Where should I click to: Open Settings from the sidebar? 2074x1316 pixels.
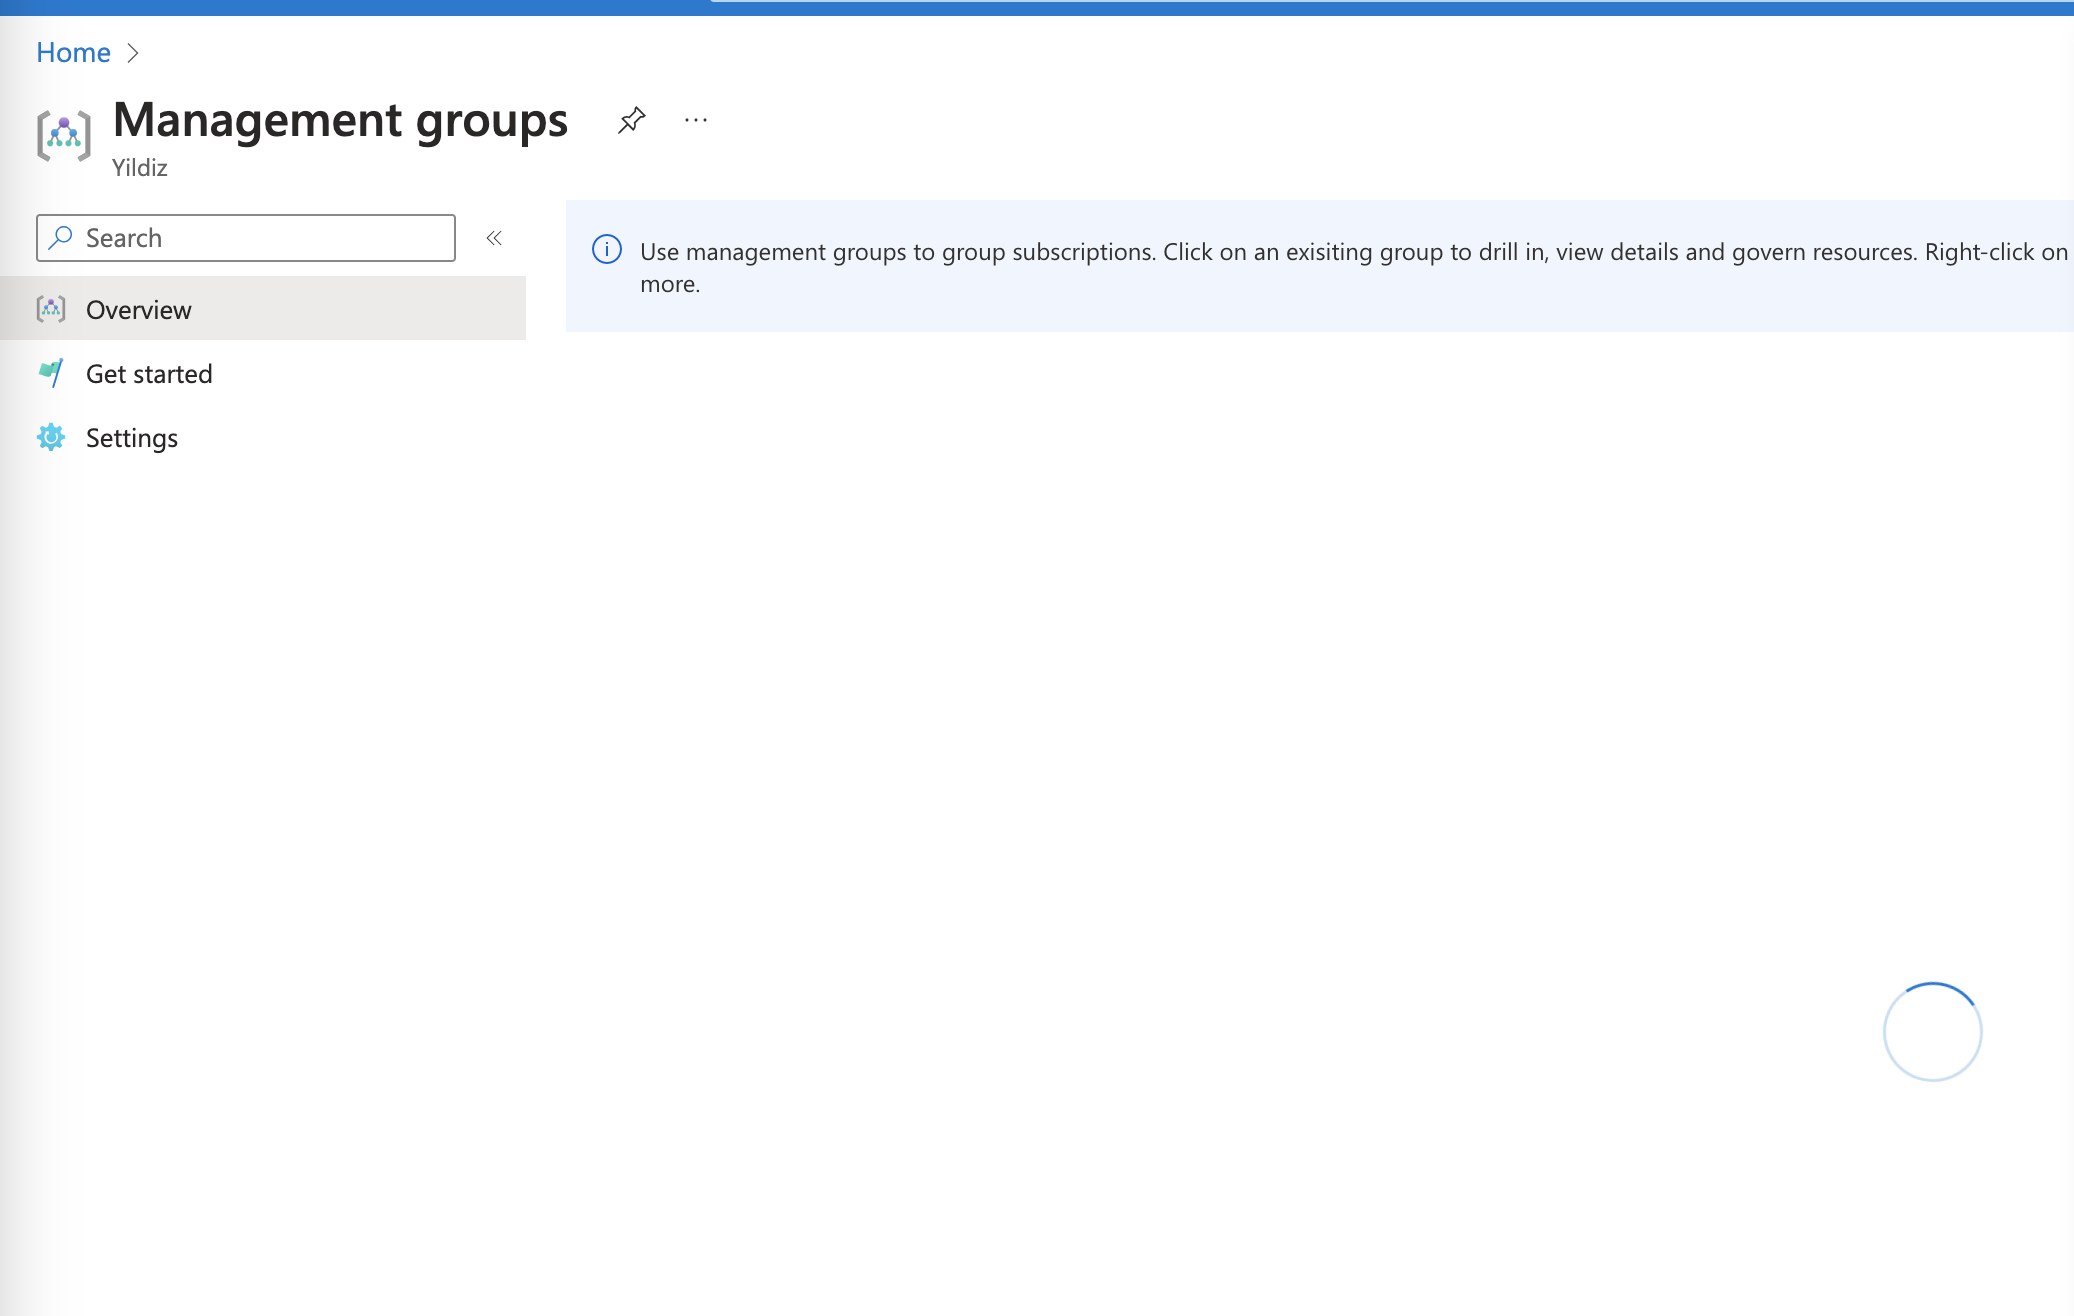tap(131, 438)
